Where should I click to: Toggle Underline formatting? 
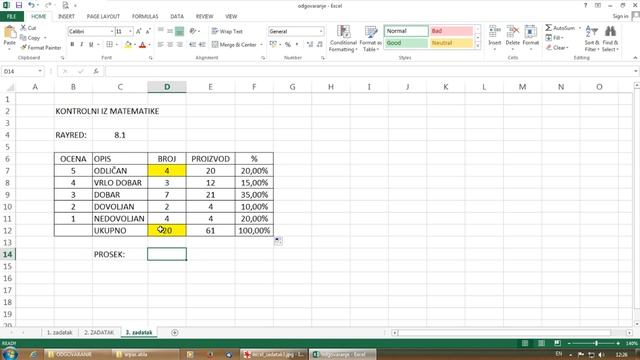pyautogui.click(x=91, y=44)
